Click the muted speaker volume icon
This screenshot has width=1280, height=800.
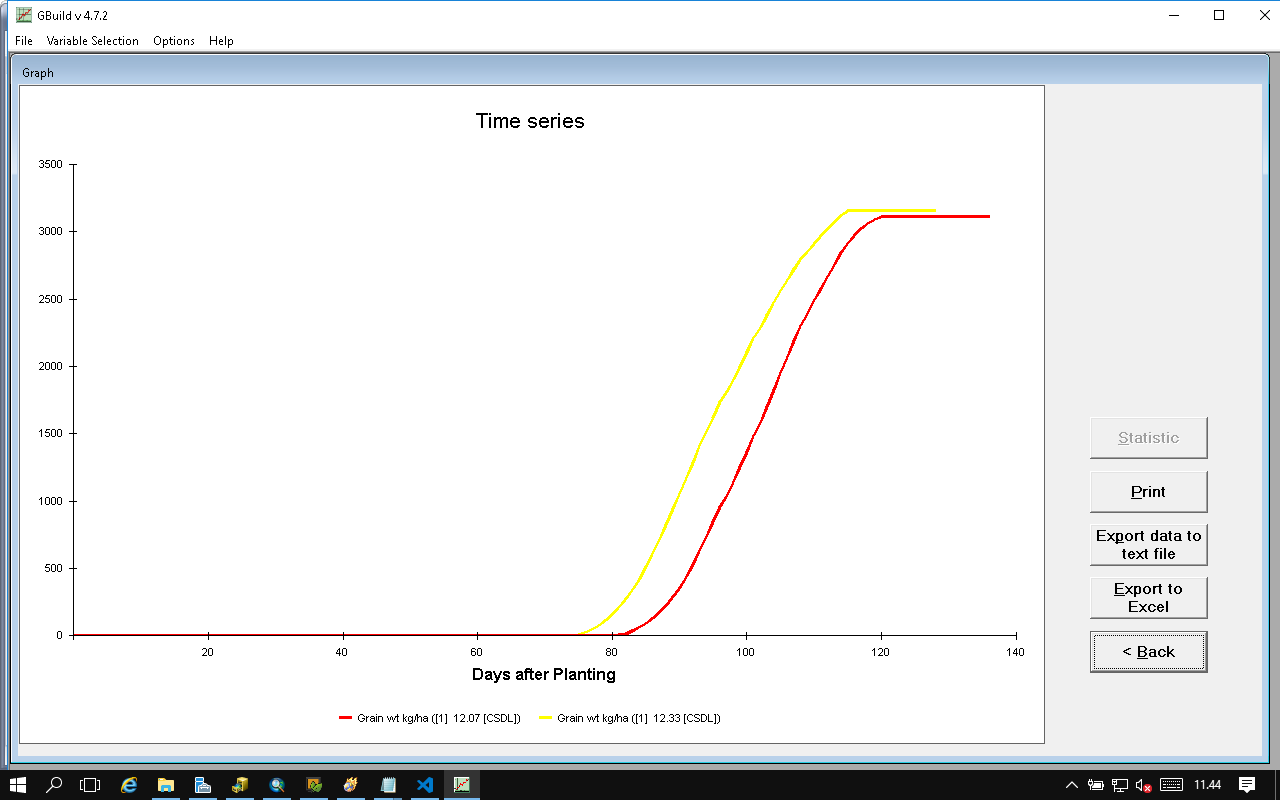pyautogui.click(x=1143, y=785)
